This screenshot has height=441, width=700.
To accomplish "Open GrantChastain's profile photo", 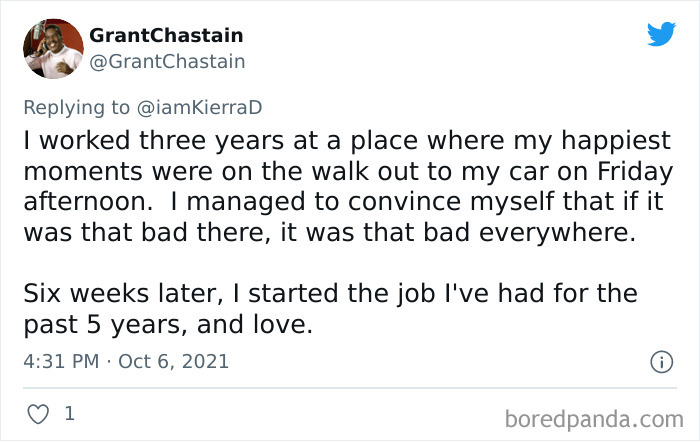I will (x=51, y=48).
